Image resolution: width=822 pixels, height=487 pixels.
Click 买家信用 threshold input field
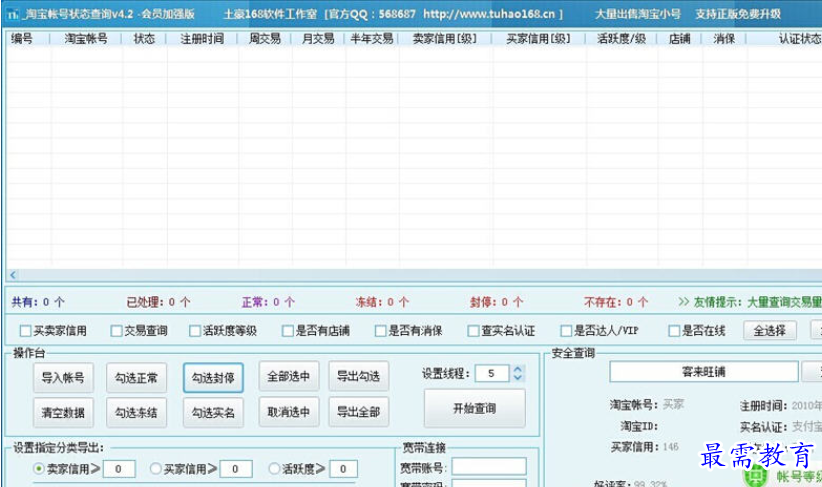[236, 469]
